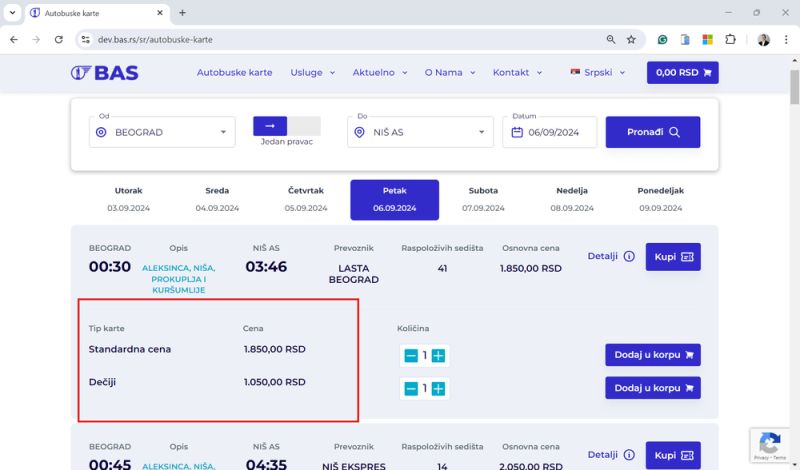
Task: Select Sreda 04.09.2024 tab
Action: pyautogui.click(x=217, y=200)
